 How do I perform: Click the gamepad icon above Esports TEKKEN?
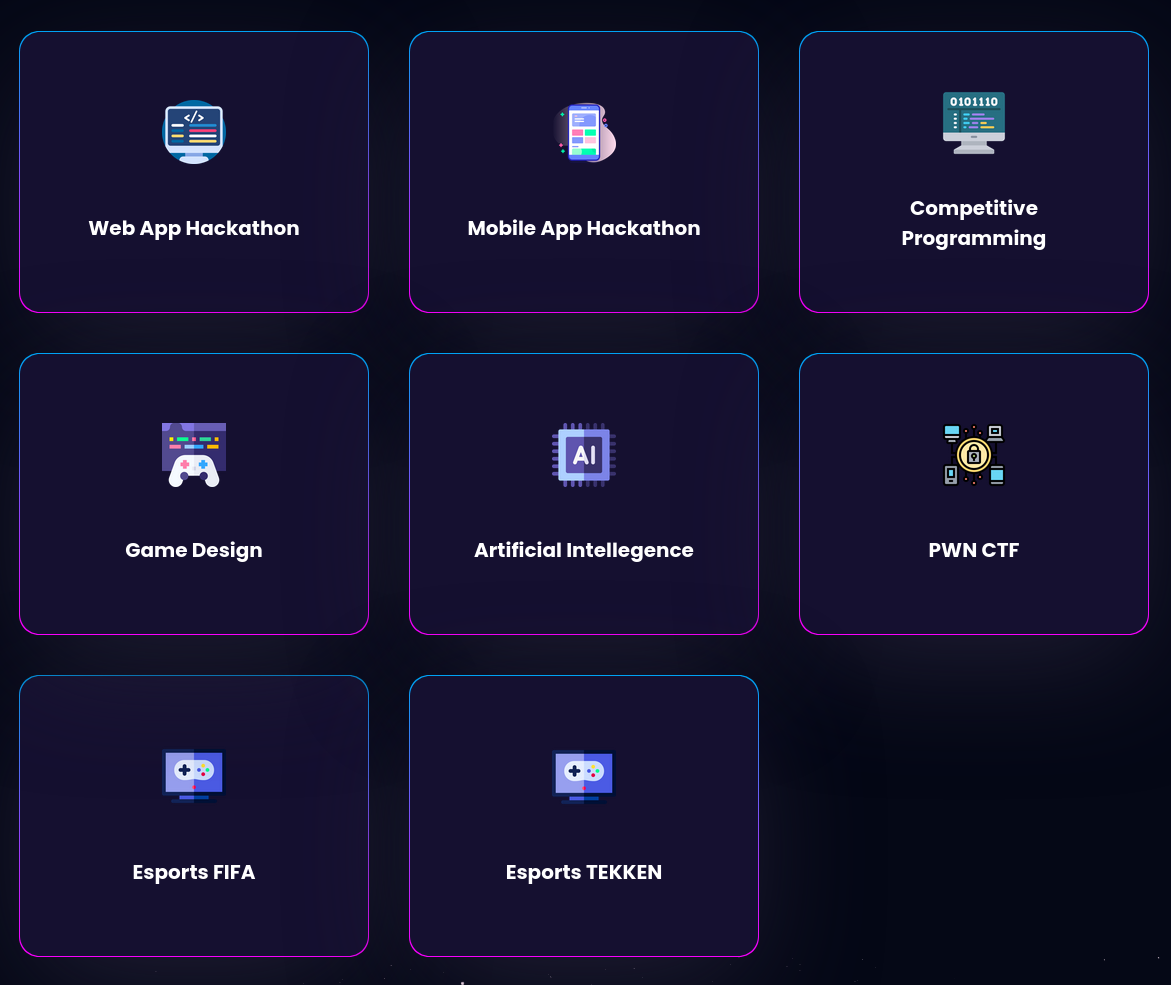[x=584, y=776]
